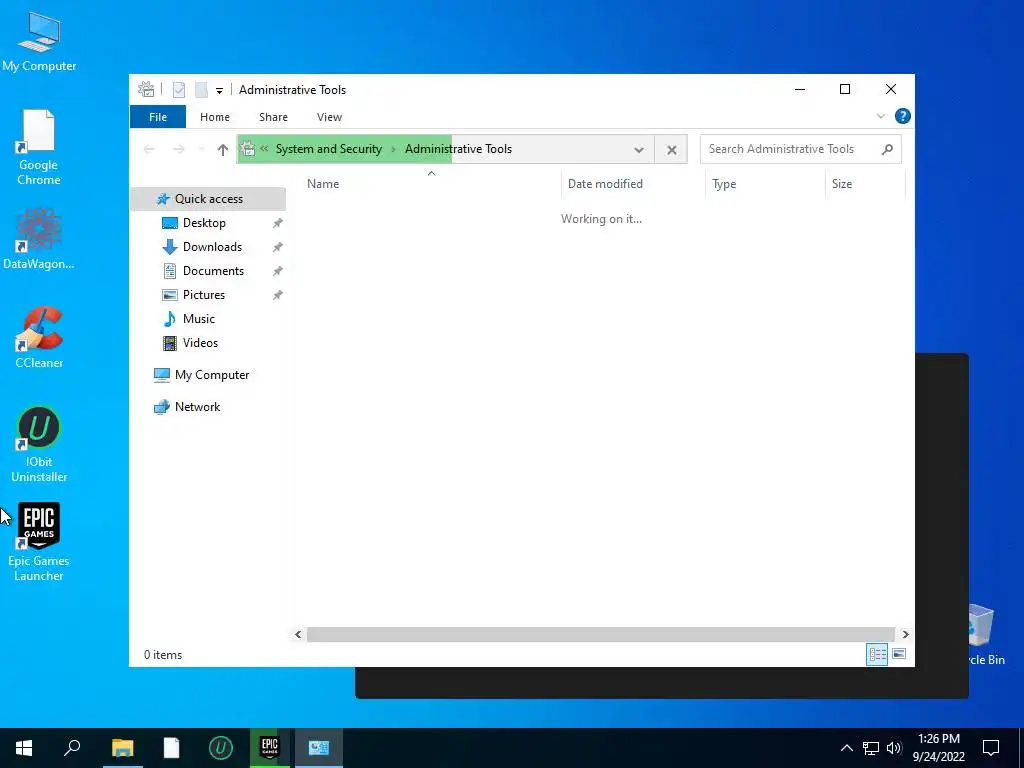Open Pictures in the navigation pane
The width and height of the screenshot is (1024, 768).
tap(203, 295)
